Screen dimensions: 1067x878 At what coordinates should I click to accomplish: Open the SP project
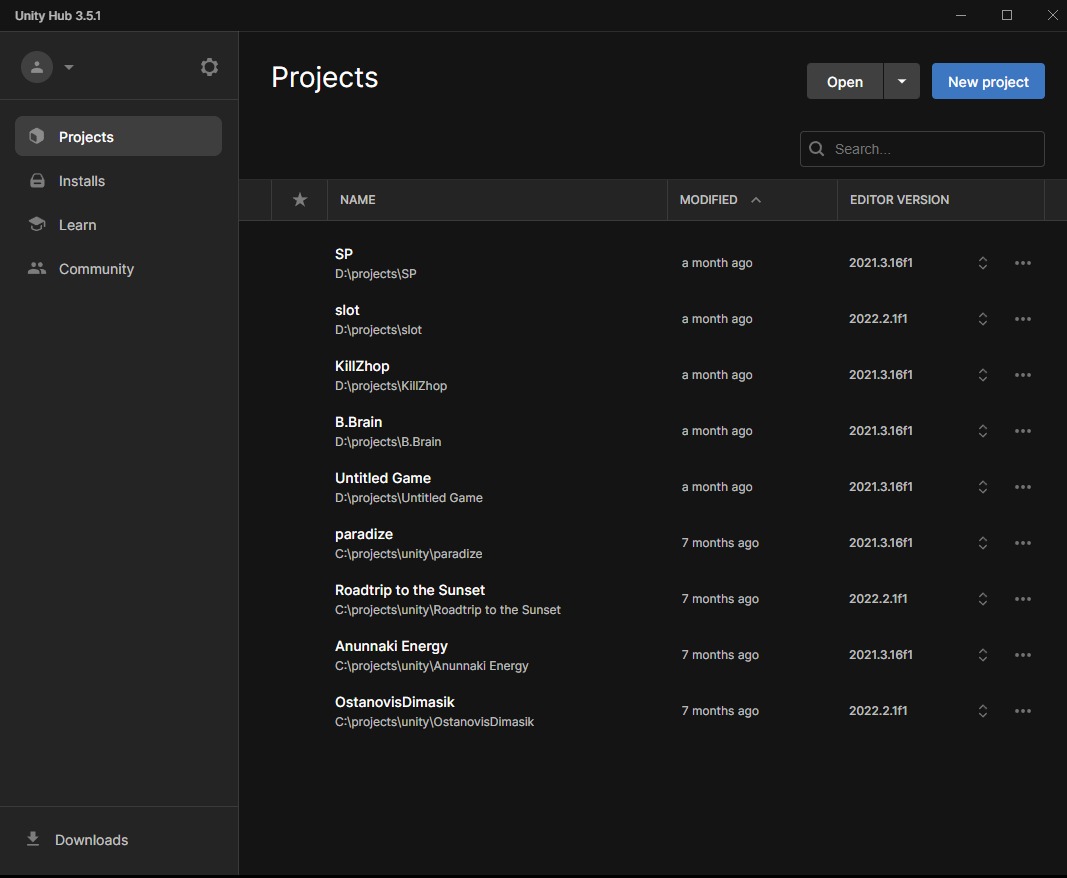[x=344, y=254]
